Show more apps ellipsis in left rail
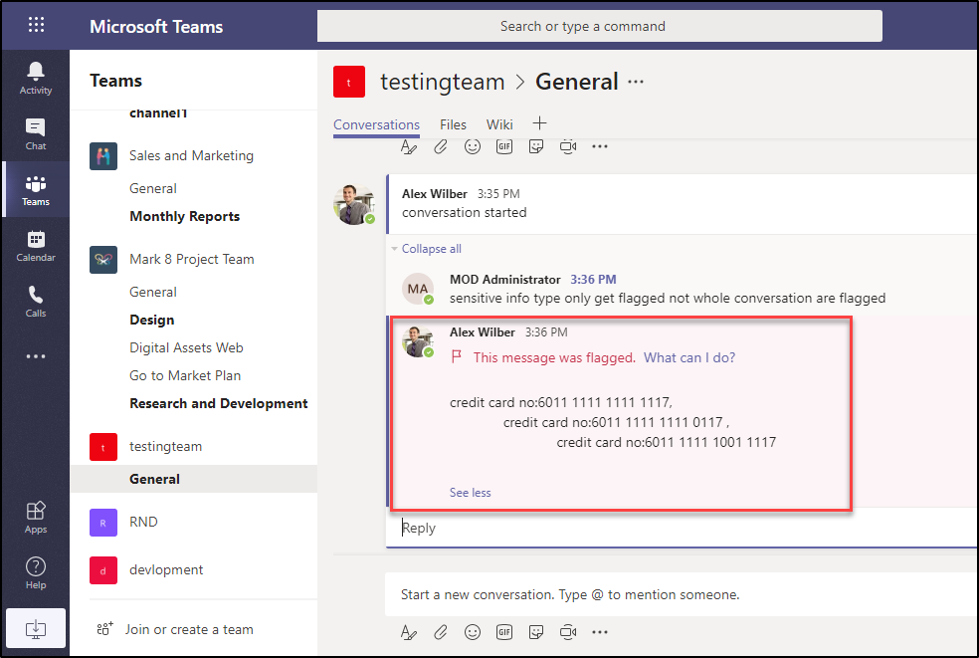979x658 pixels. tap(36, 356)
